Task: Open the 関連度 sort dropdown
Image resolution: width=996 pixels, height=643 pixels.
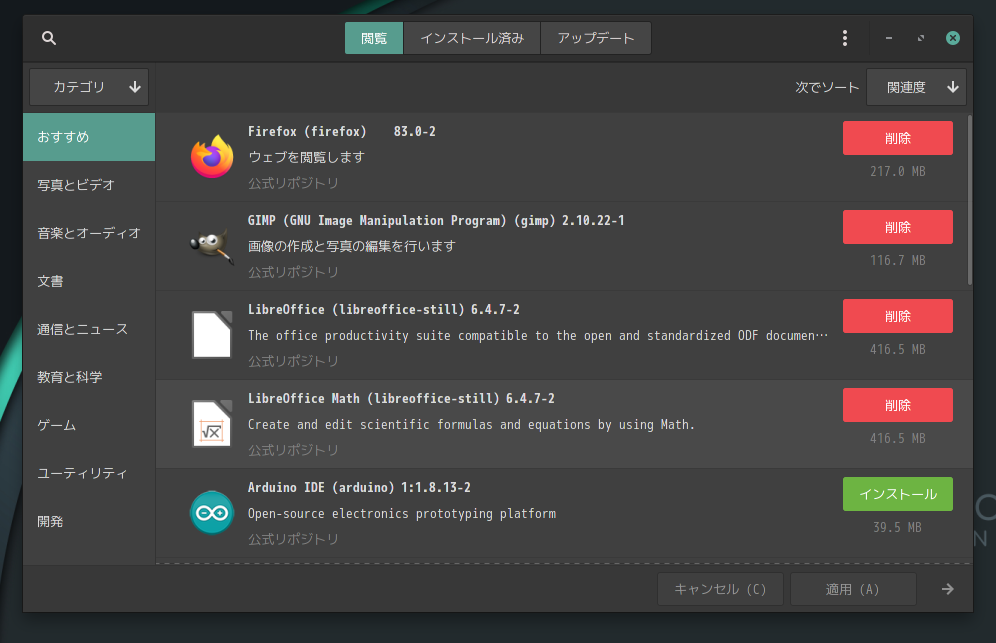Action: (917, 87)
